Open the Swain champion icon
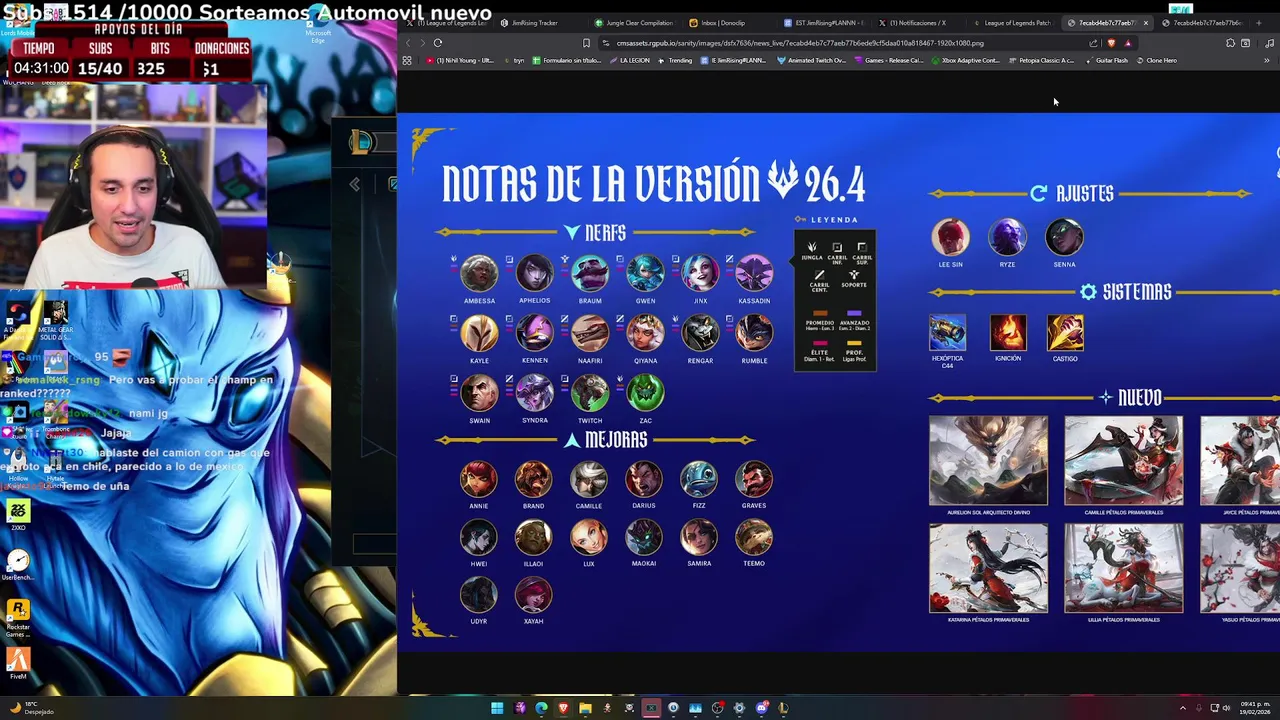The width and height of the screenshot is (1280, 720). [479, 393]
